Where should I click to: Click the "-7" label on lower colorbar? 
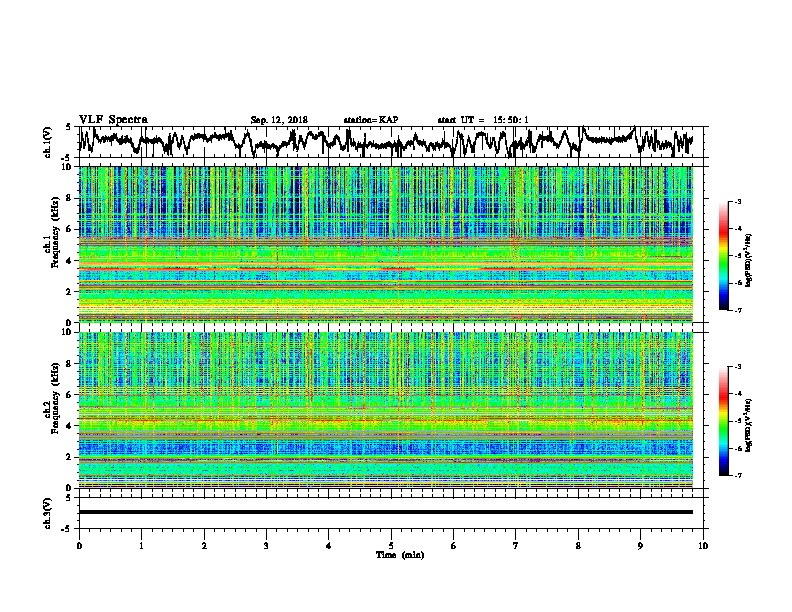click(x=737, y=475)
